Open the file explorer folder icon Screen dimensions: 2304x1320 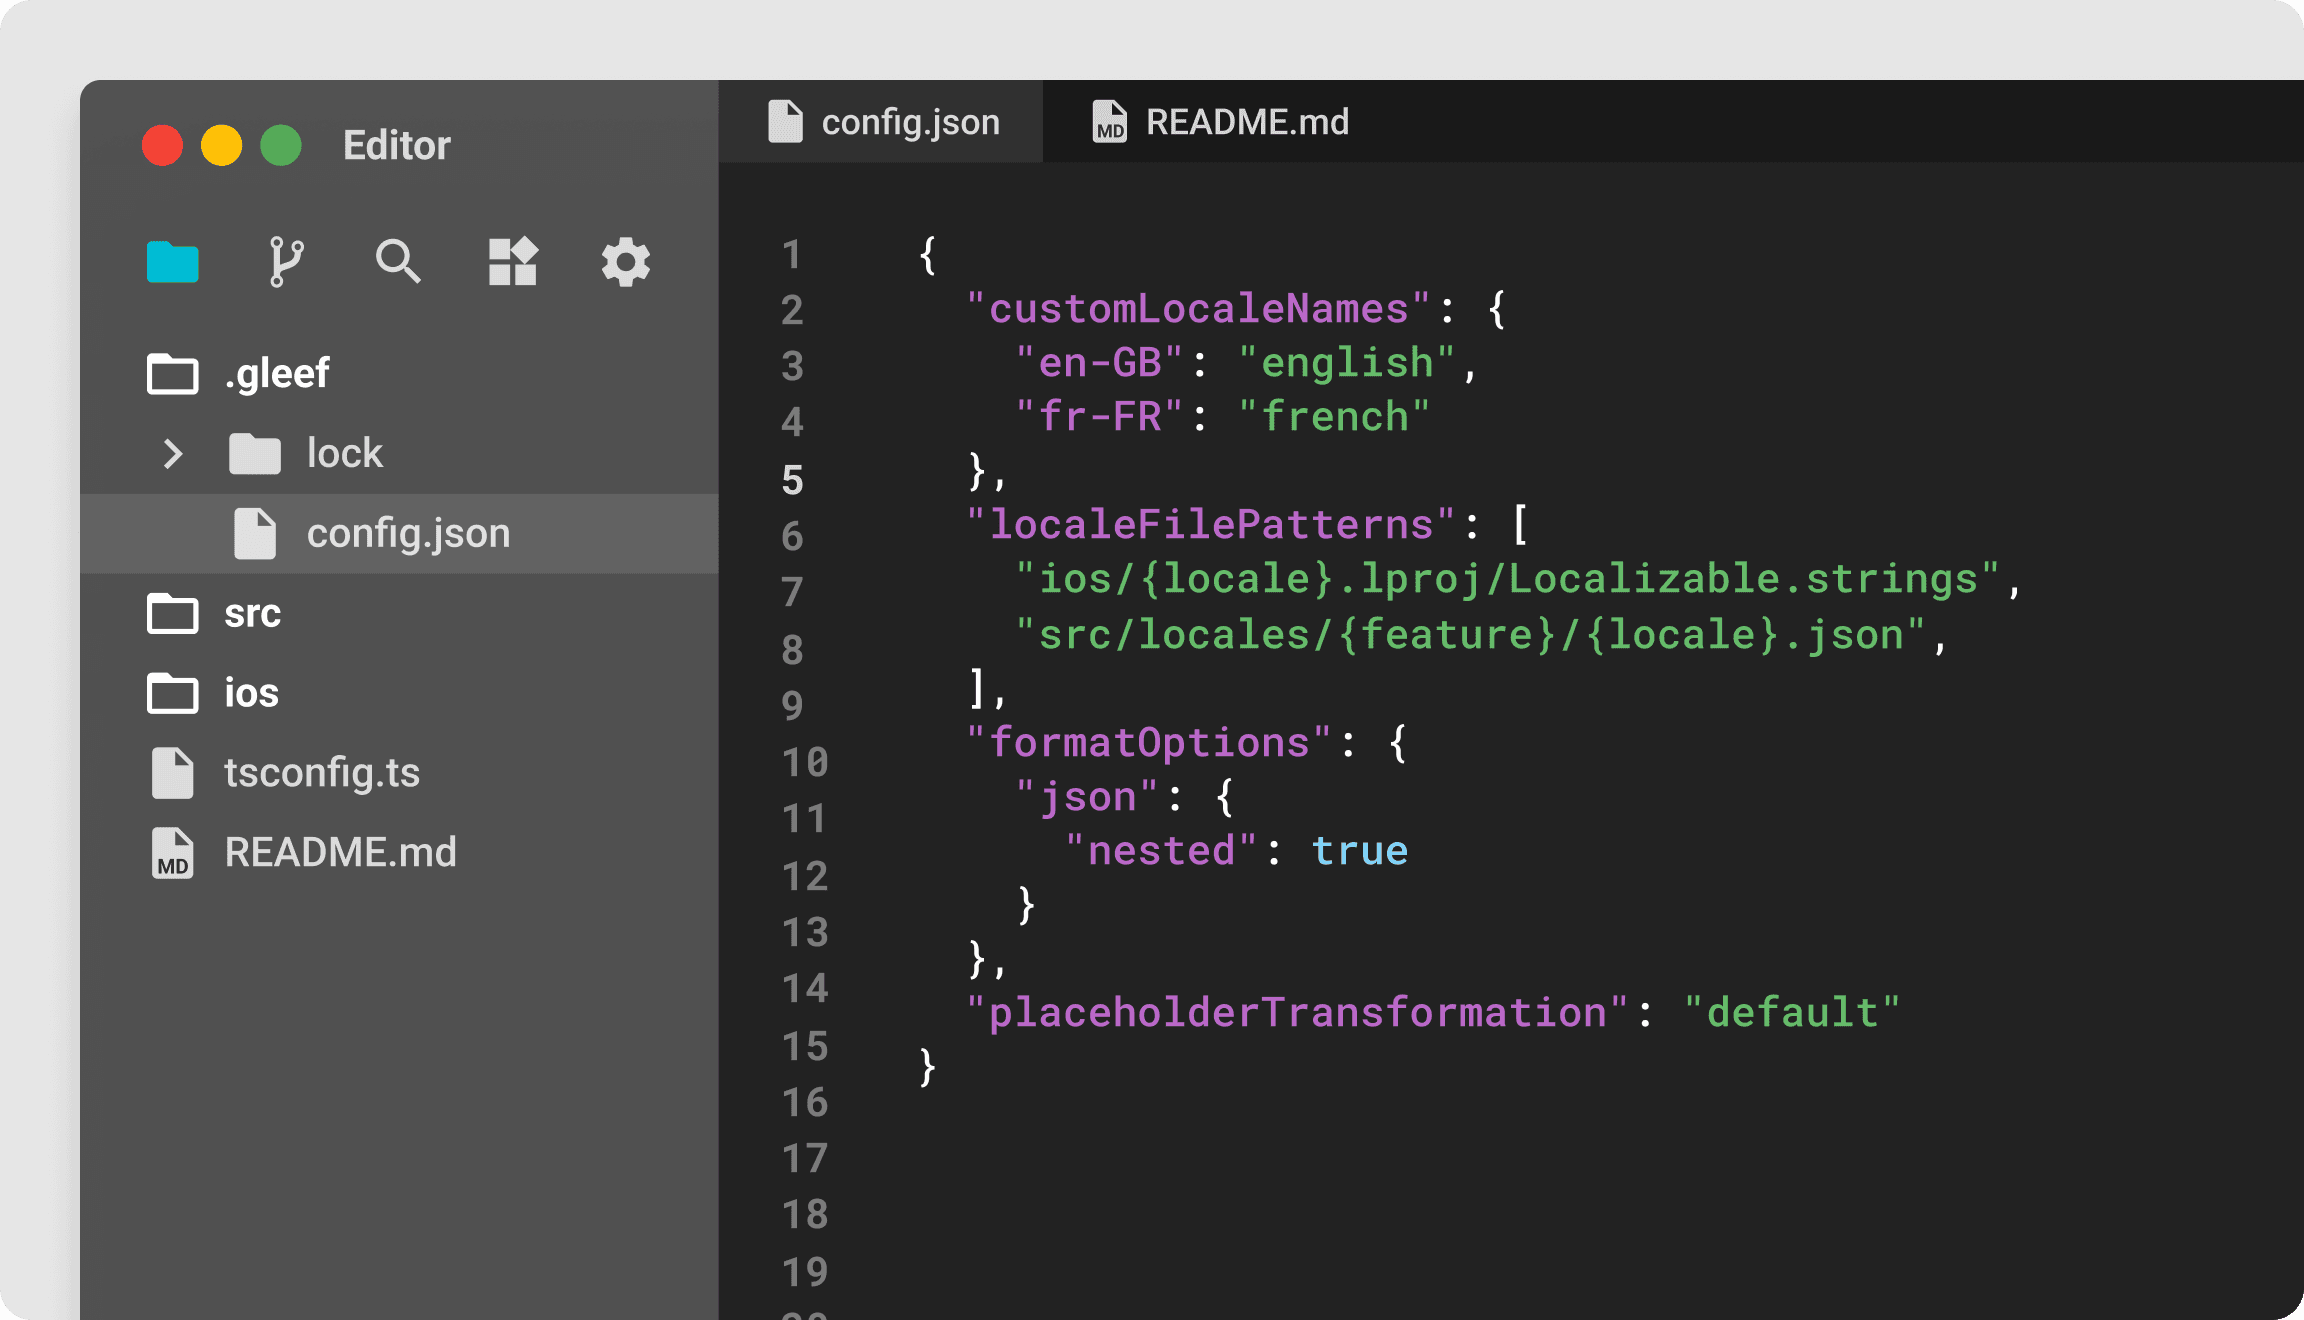tap(172, 262)
